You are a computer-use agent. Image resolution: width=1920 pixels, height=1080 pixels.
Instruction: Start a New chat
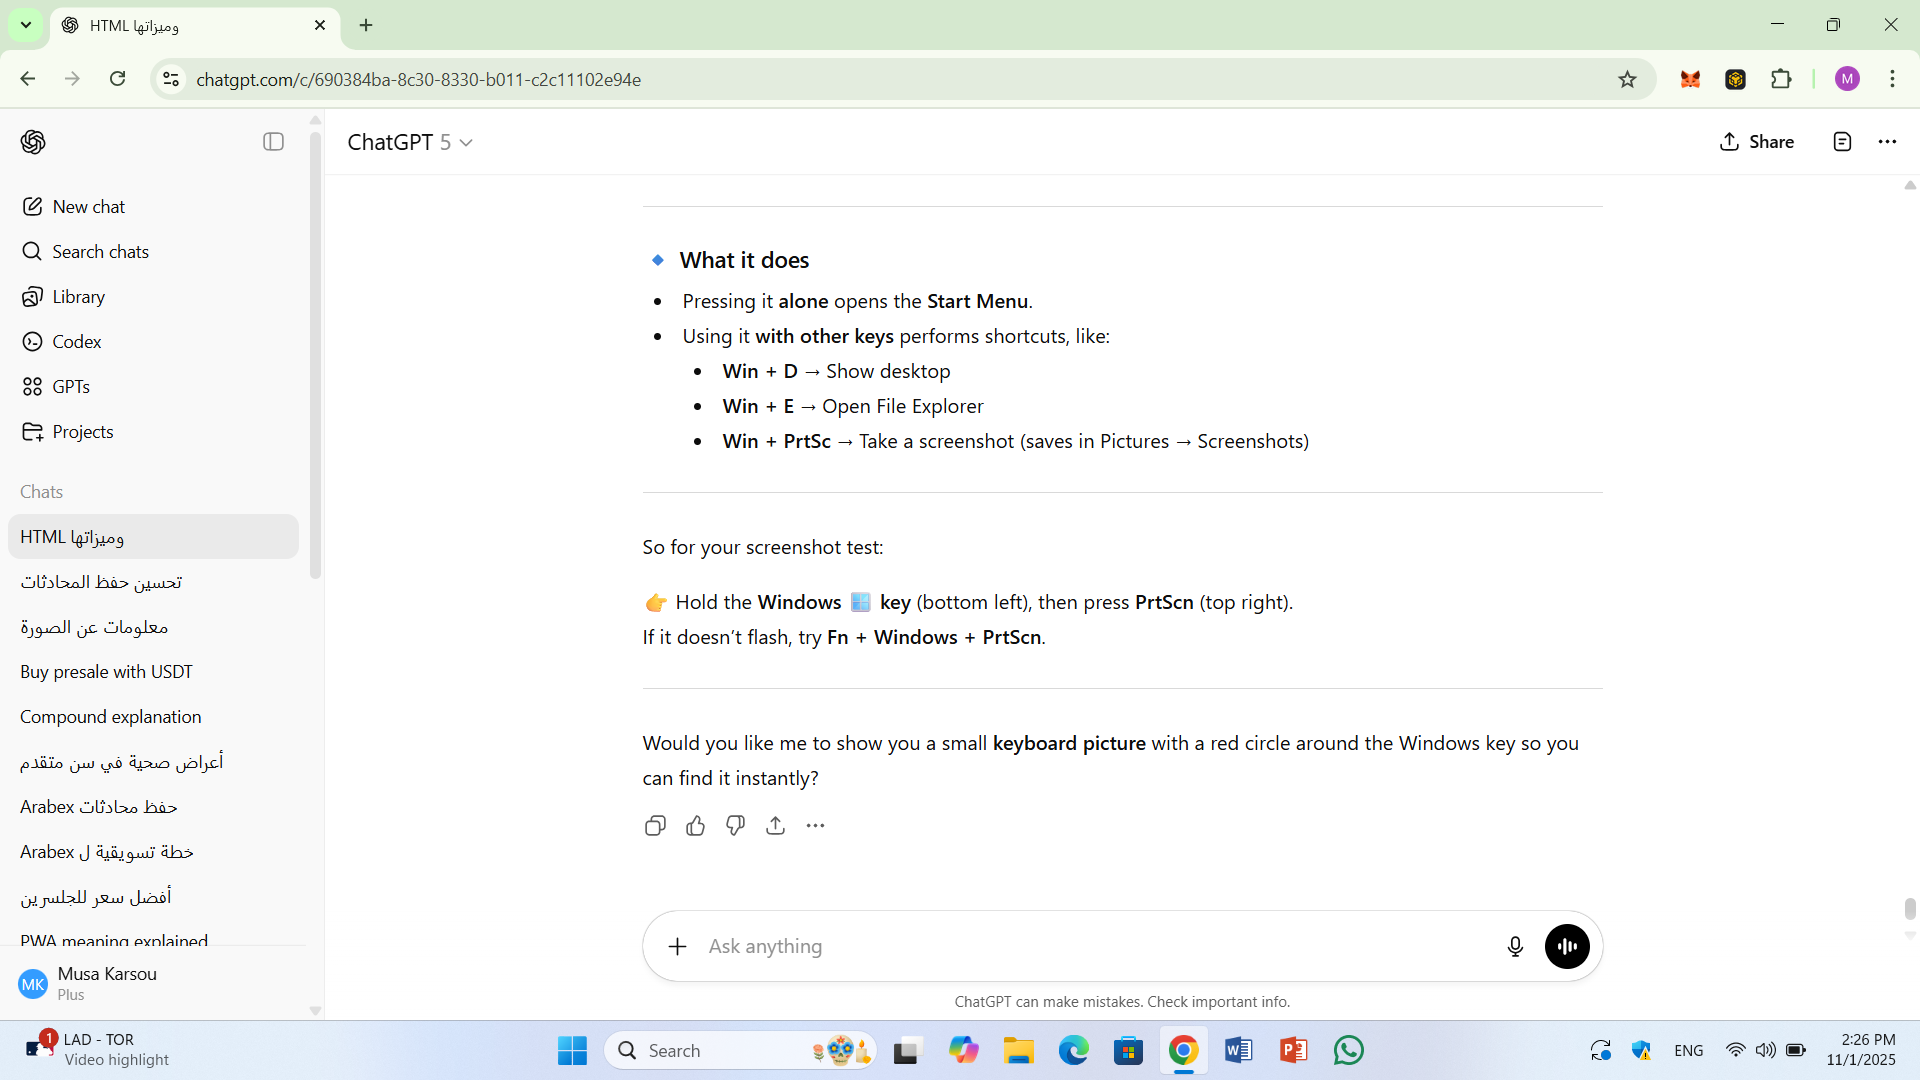point(88,207)
